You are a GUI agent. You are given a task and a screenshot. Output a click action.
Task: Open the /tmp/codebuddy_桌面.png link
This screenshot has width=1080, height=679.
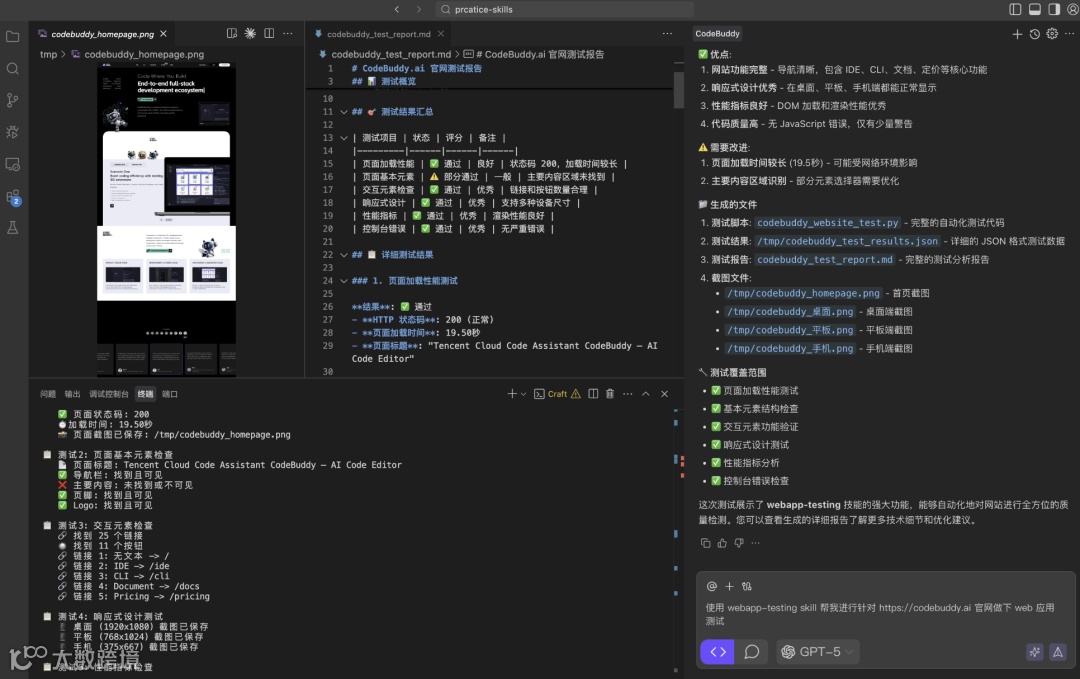tap(790, 312)
